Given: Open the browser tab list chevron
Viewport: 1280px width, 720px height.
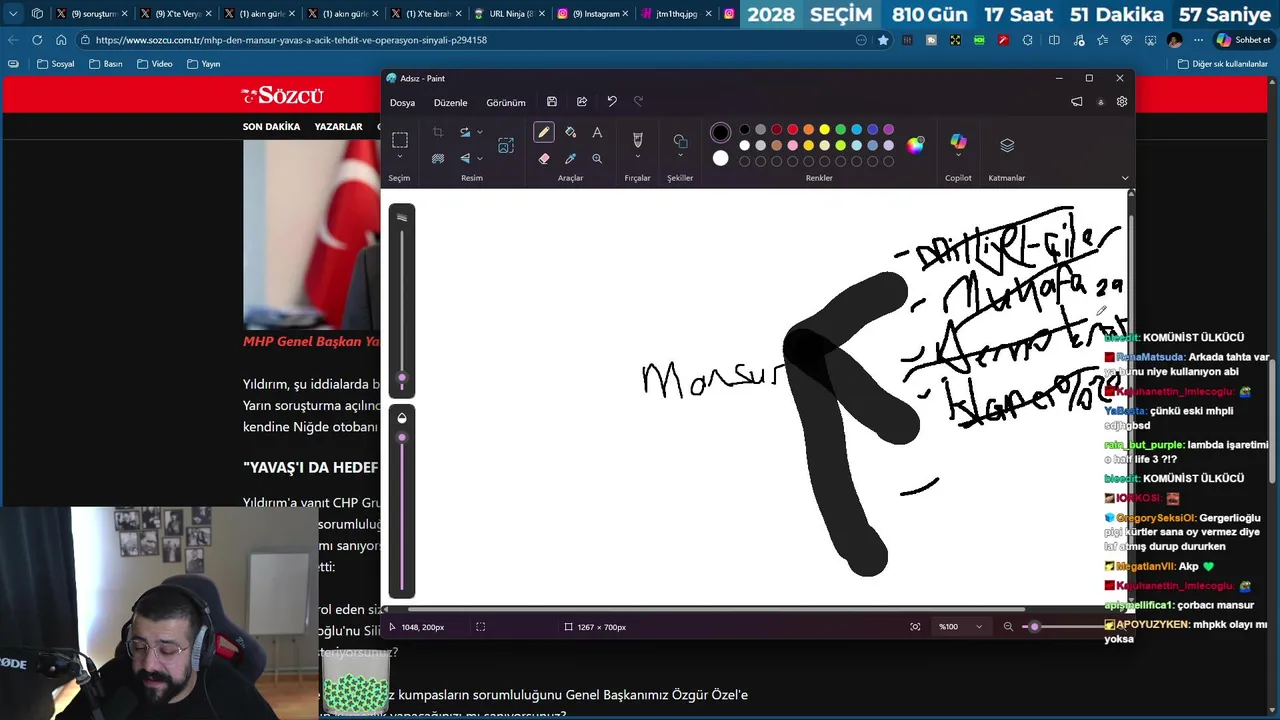Looking at the screenshot, I should [12, 14].
